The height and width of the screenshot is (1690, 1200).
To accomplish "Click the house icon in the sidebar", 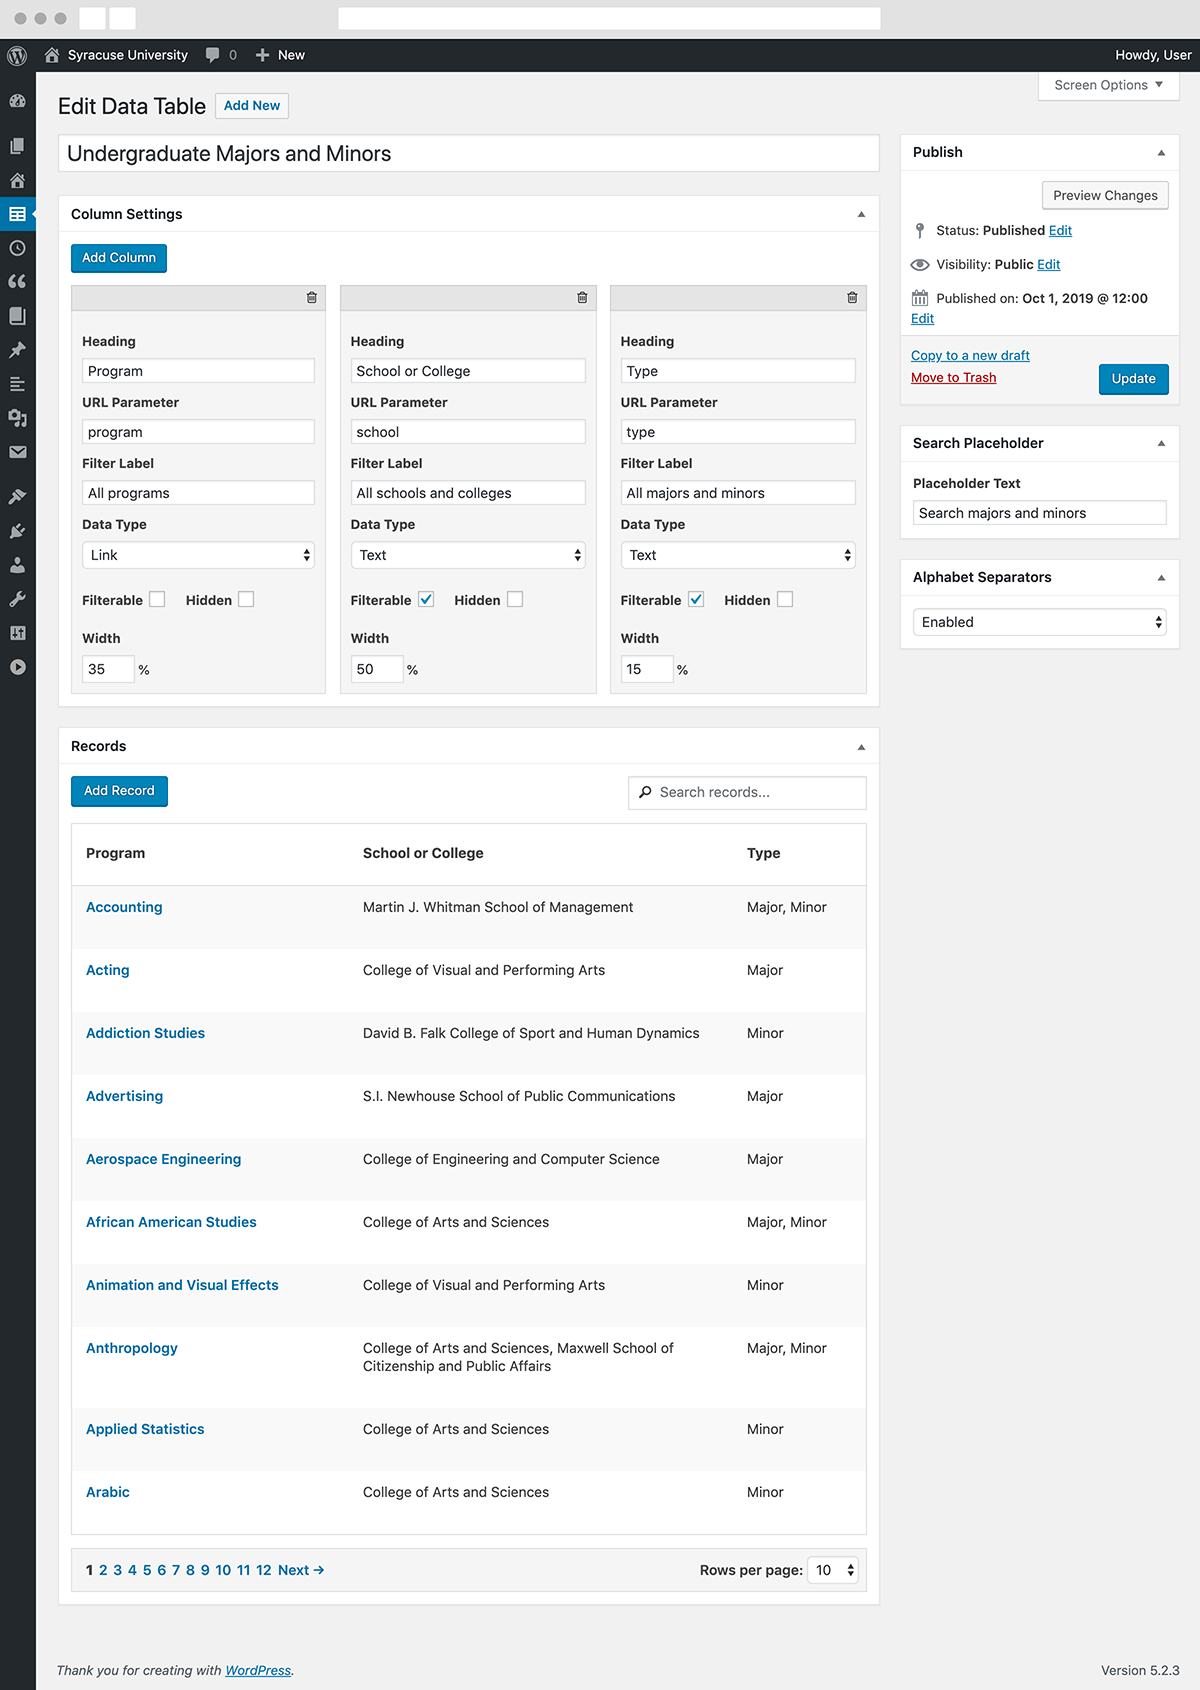I will pyautogui.click(x=17, y=181).
